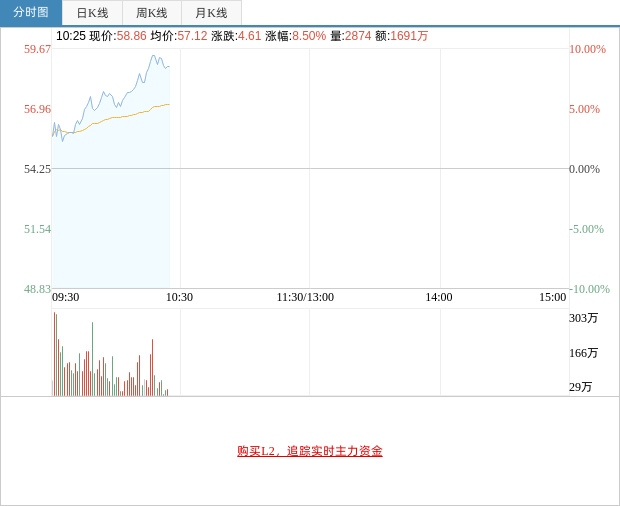Click the 15:00 closing time label

point(552,297)
